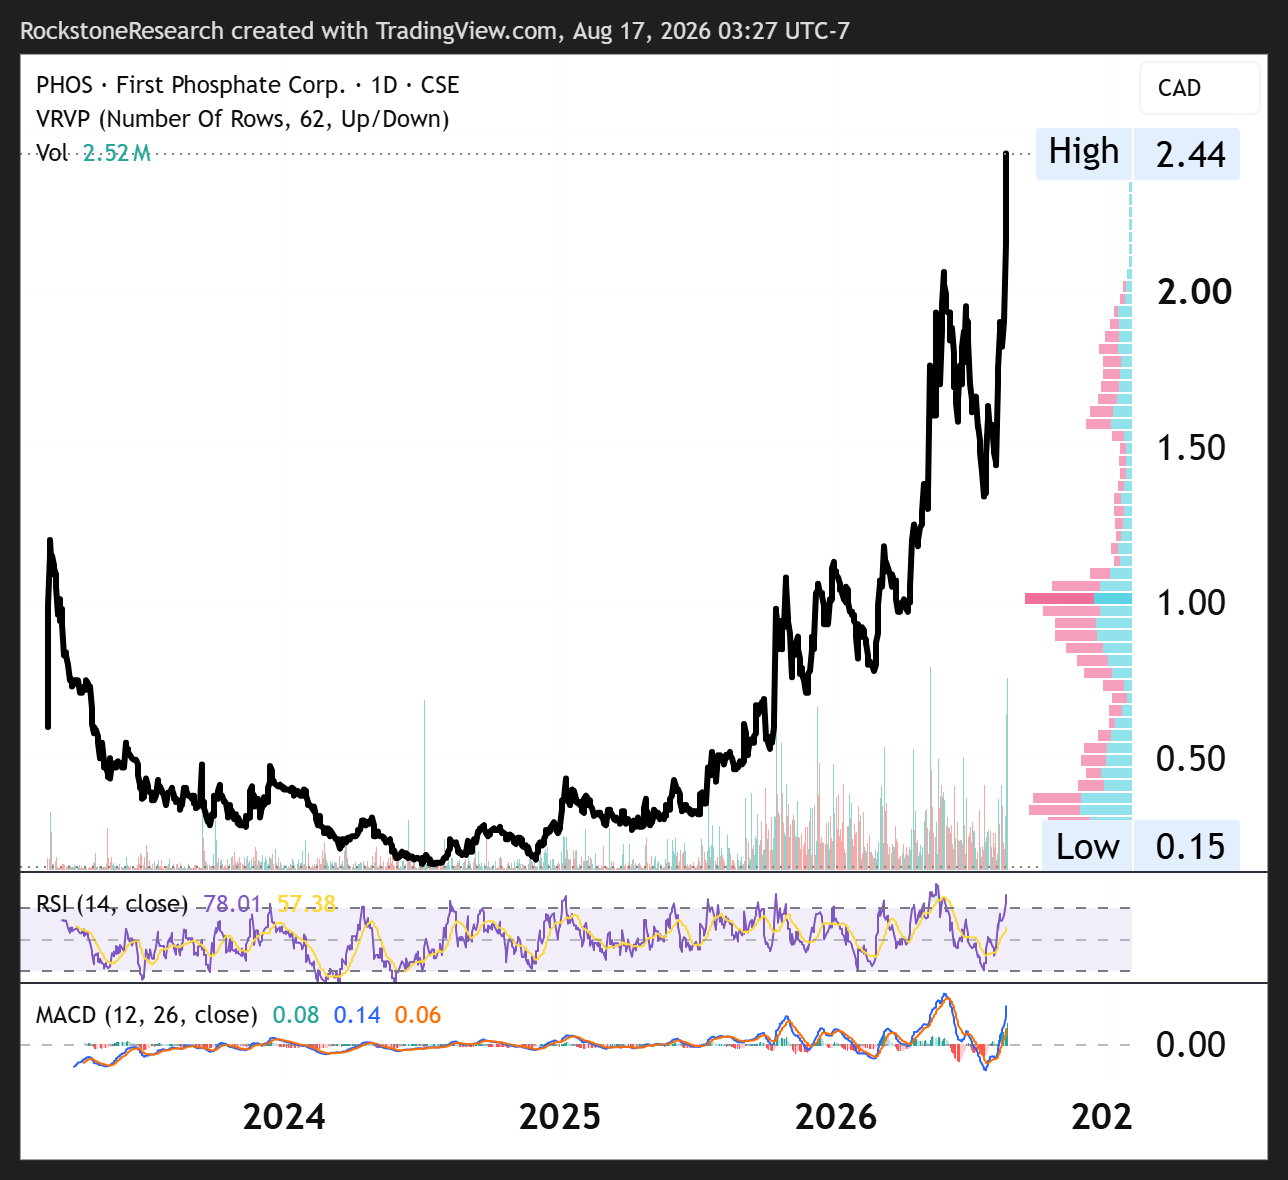Click the 0.50 price axis level
Image resolution: width=1288 pixels, height=1180 pixels.
[x=1191, y=759]
